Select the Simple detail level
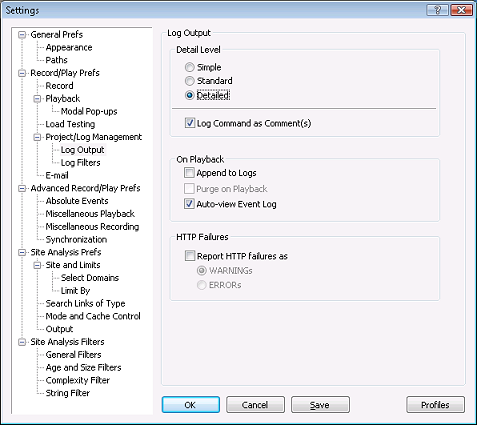This screenshot has width=477, height=425. 190,67
